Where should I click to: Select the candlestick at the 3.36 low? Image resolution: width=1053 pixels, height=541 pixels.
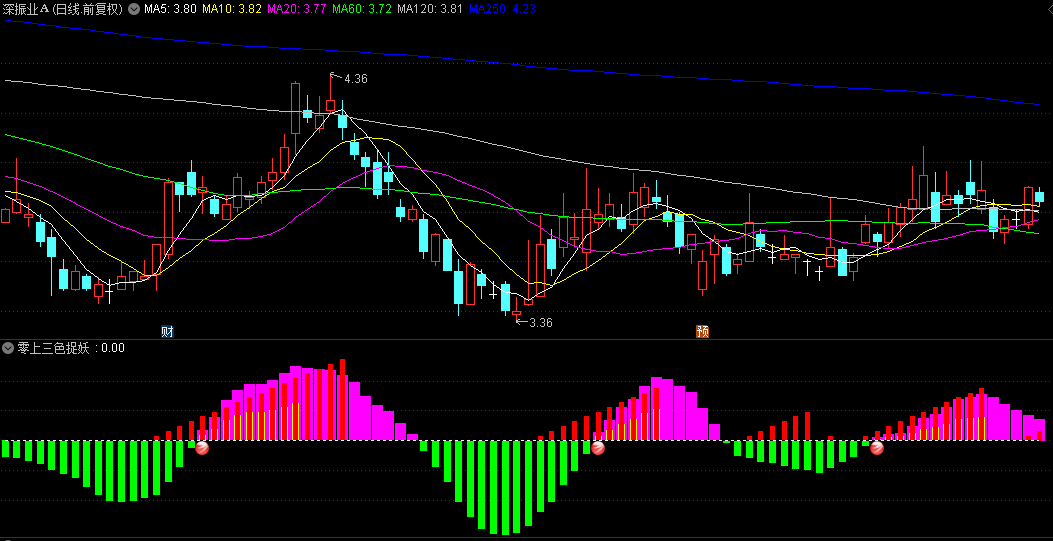[x=516, y=311]
